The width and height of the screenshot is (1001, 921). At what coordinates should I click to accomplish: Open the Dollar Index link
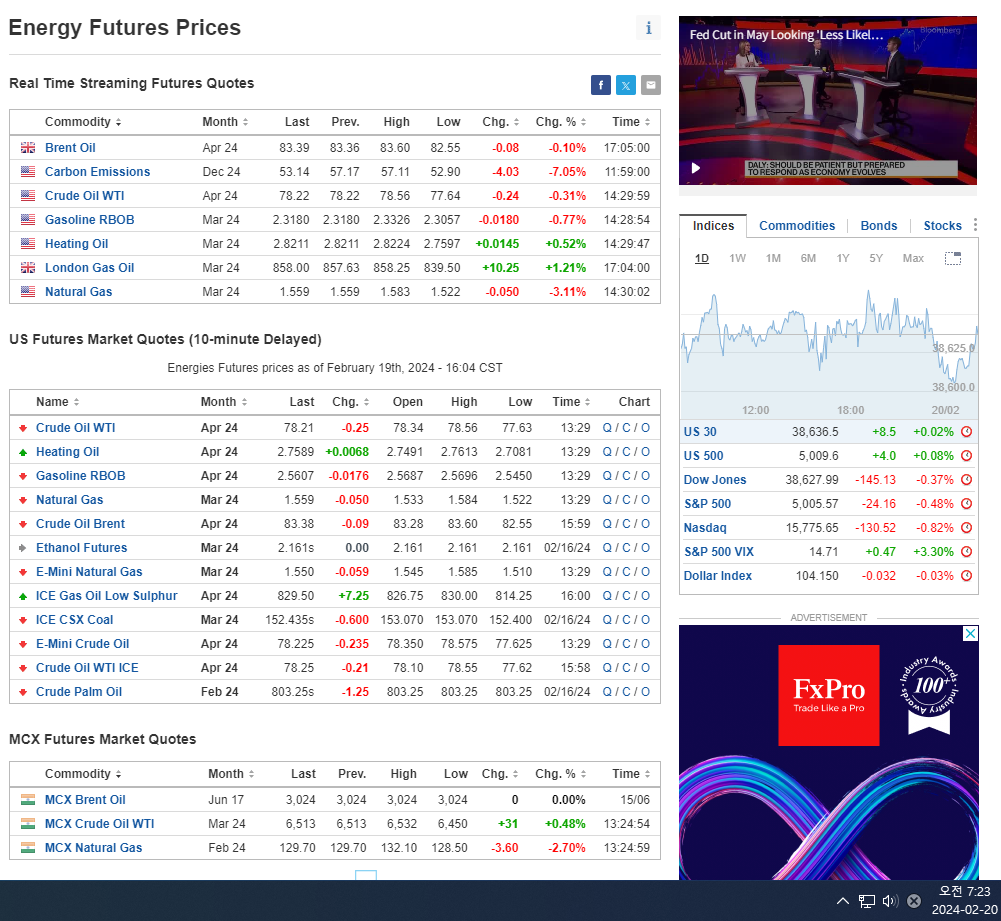(718, 576)
